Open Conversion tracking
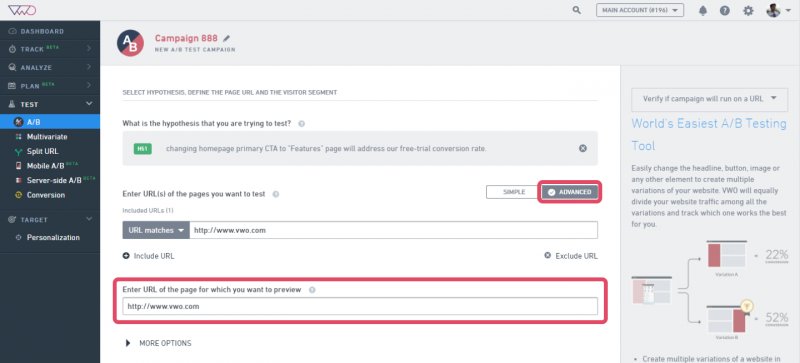The height and width of the screenshot is (363, 800). (x=45, y=195)
